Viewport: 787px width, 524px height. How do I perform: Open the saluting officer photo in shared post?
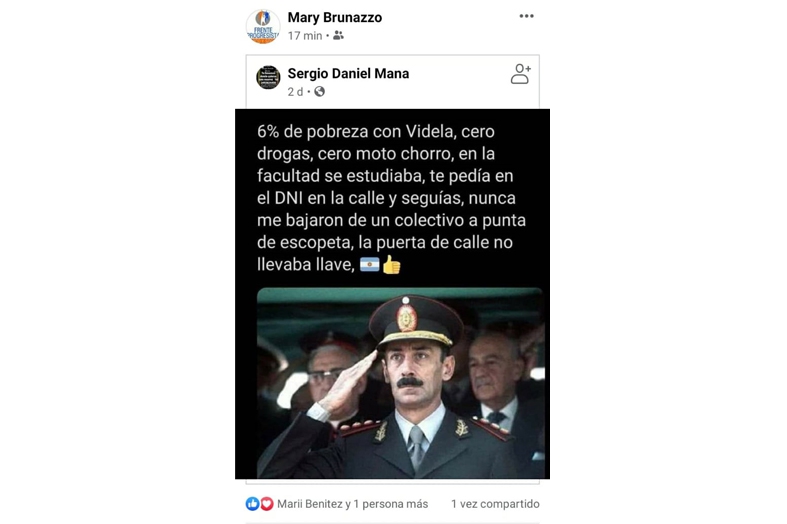[400, 383]
